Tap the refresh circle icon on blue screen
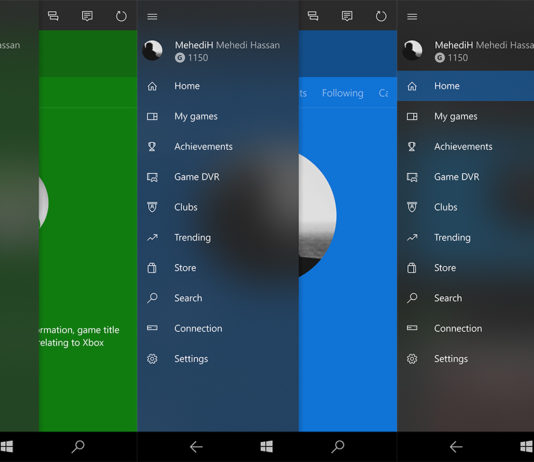The width and height of the screenshot is (534, 462). (381, 16)
